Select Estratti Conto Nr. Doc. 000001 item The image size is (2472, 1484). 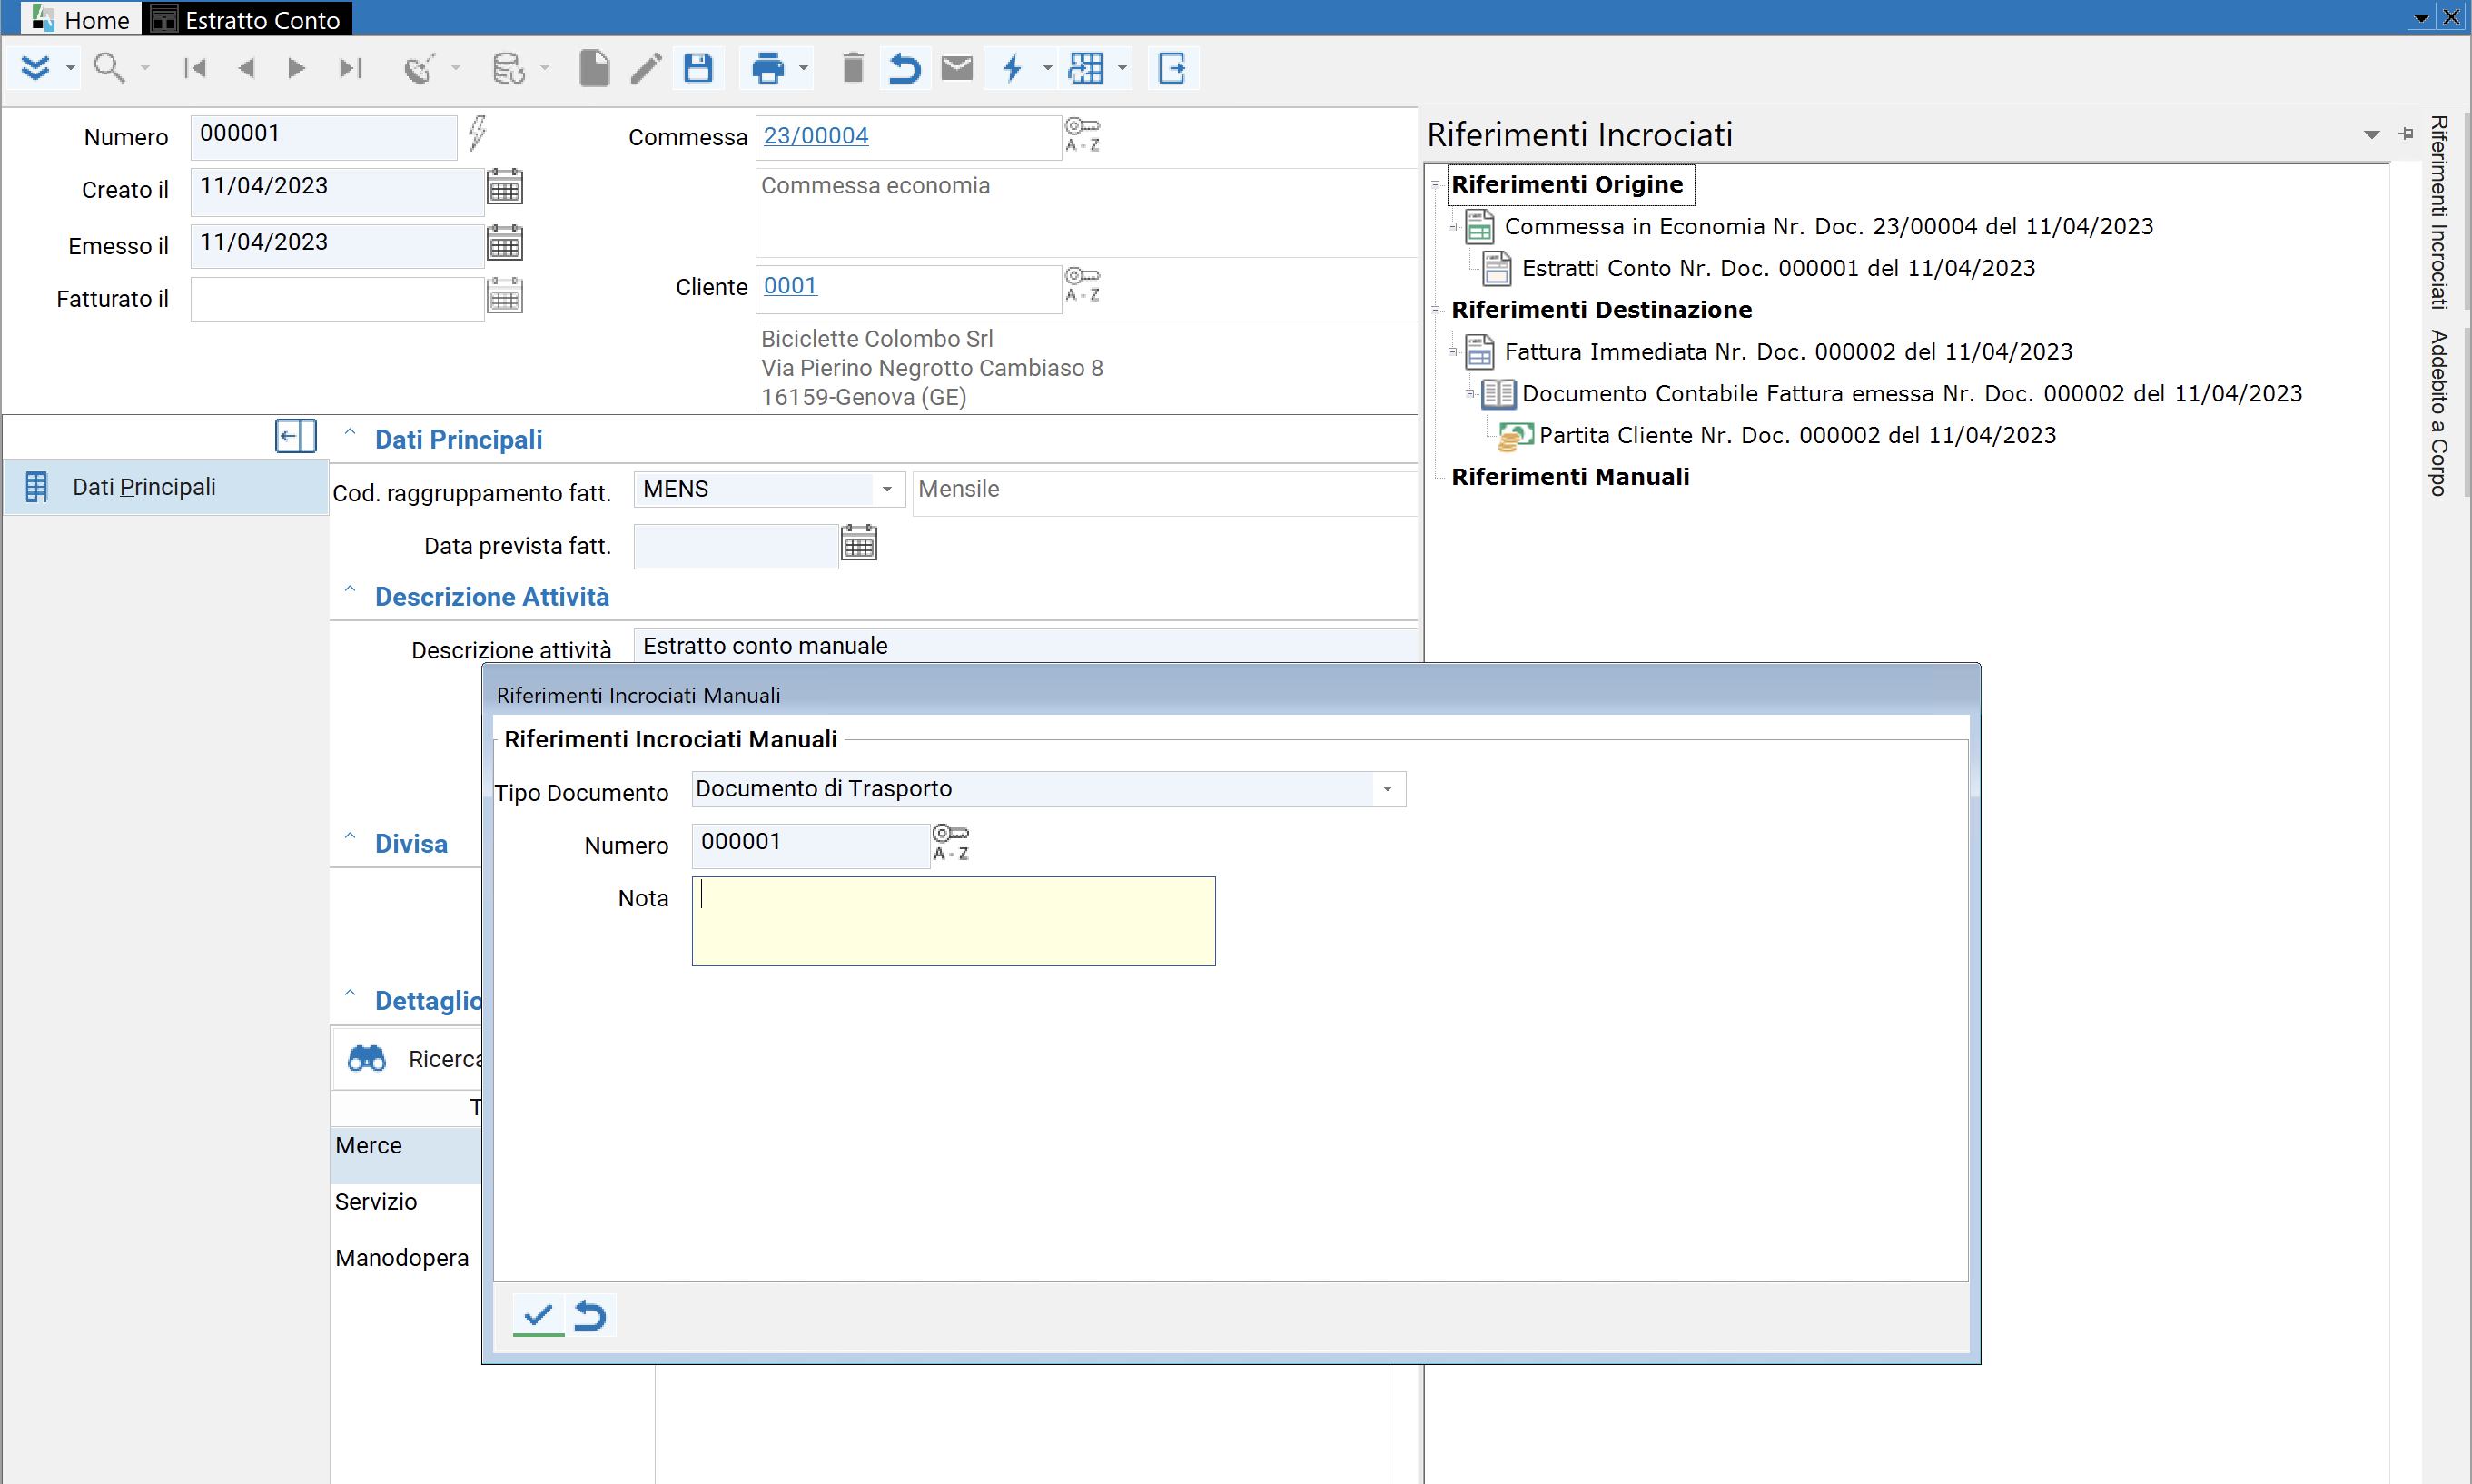[1778, 268]
